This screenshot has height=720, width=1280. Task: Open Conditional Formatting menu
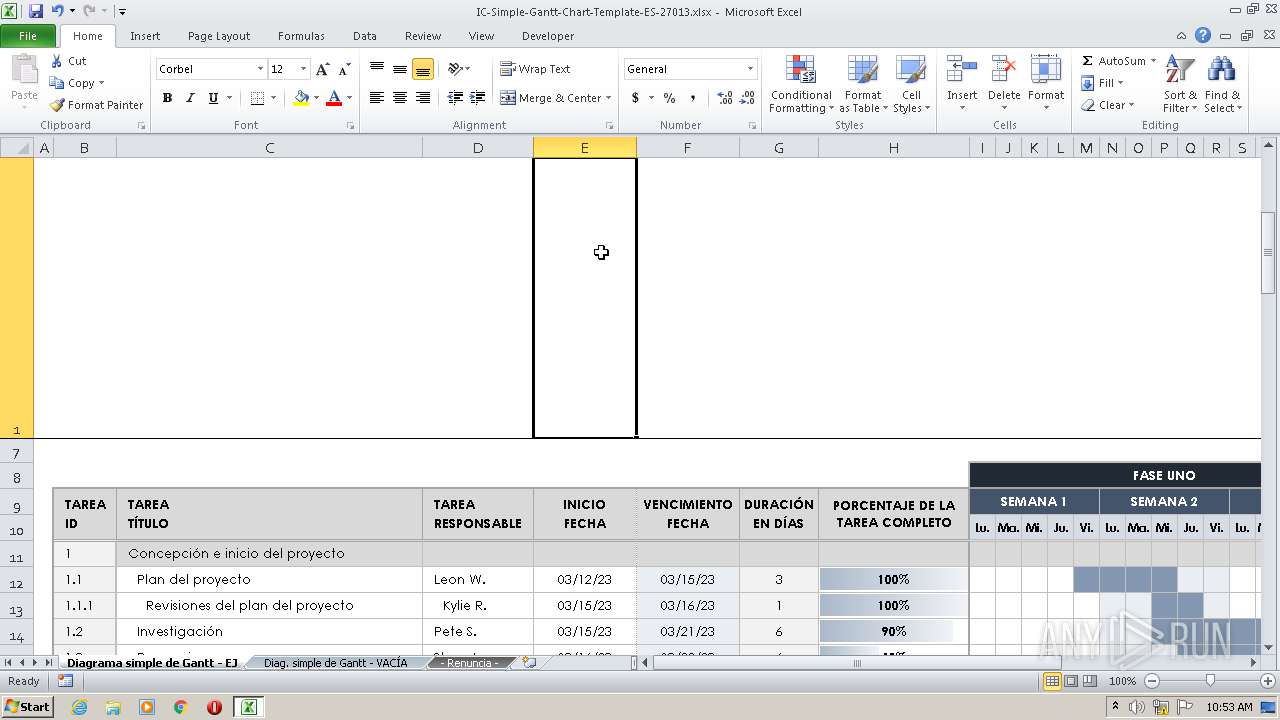tap(801, 84)
